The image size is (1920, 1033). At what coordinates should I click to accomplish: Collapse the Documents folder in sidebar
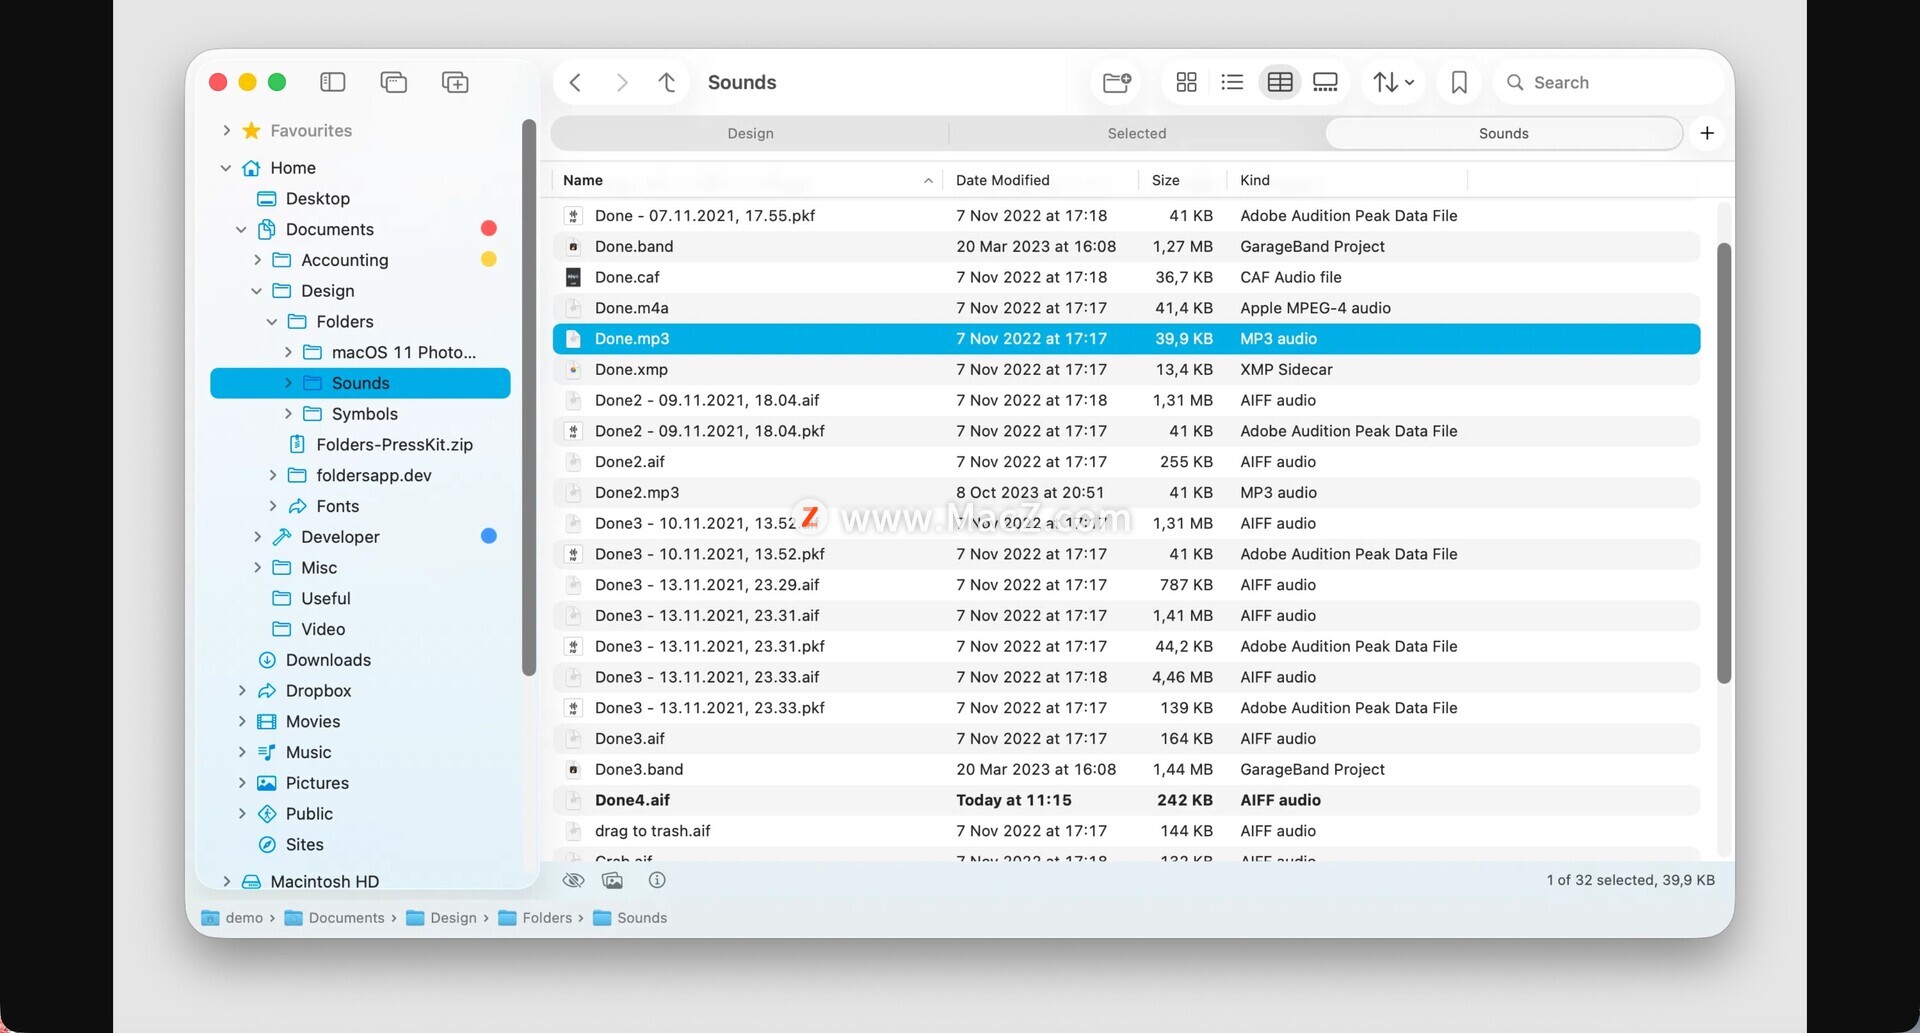(x=241, y=229)
